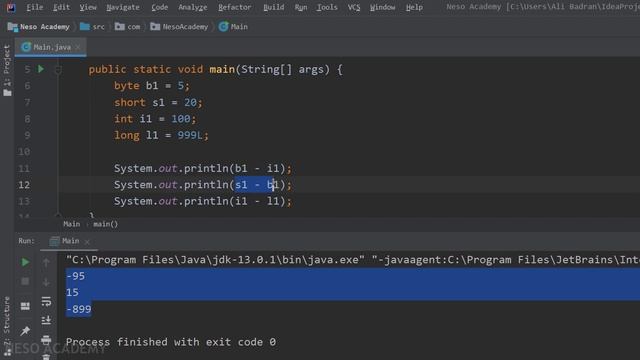This screenshot has width=640, height=360.
Task: Click the println(b1 - i1) statement
Action: [x=203, y=168]
